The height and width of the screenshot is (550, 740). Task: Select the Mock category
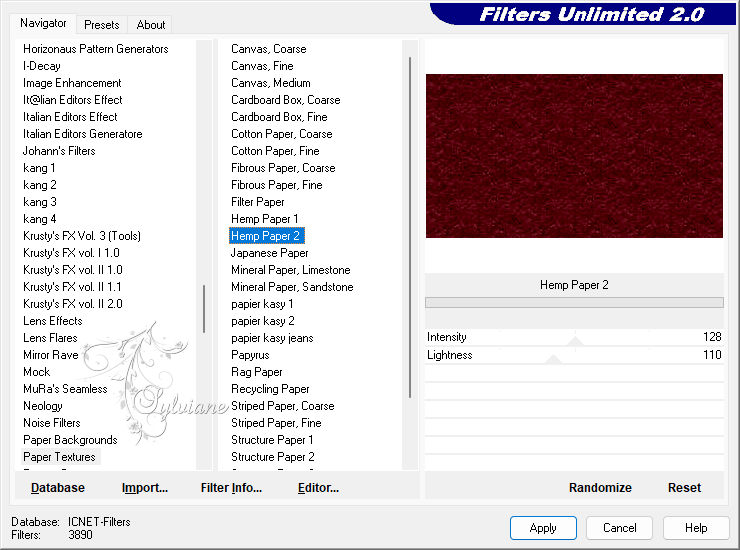pyautogui.click(x=36, y=372)
